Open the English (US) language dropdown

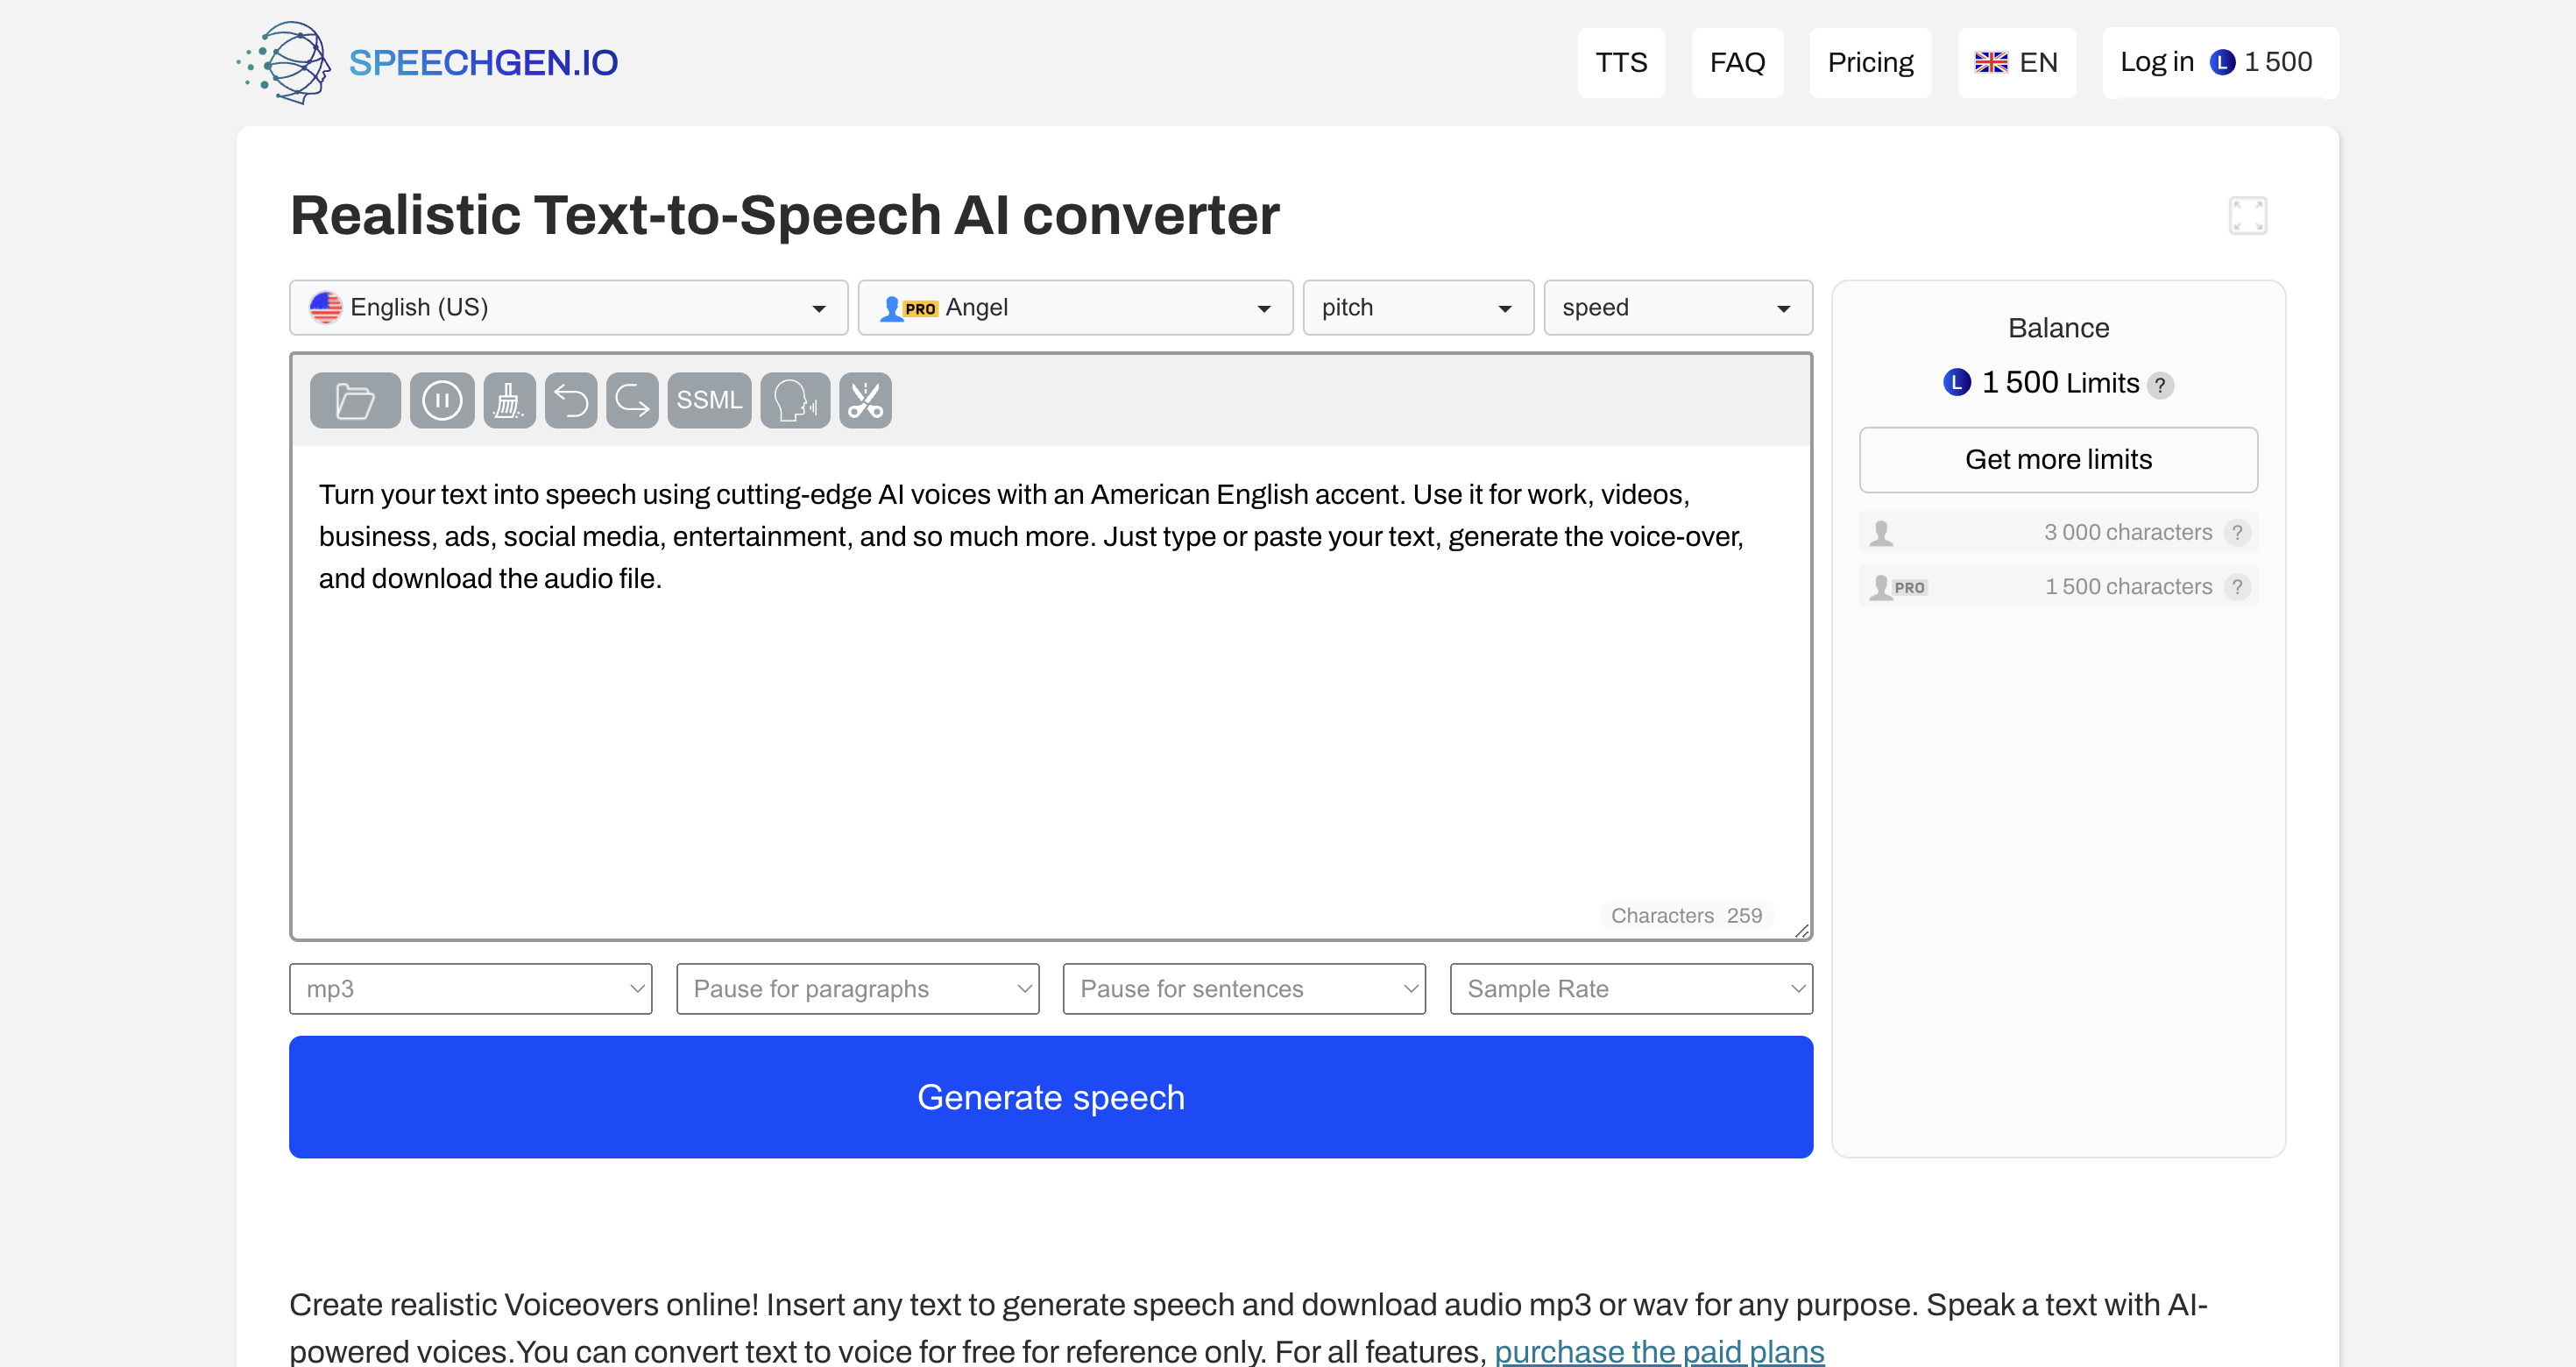[568, 308]
